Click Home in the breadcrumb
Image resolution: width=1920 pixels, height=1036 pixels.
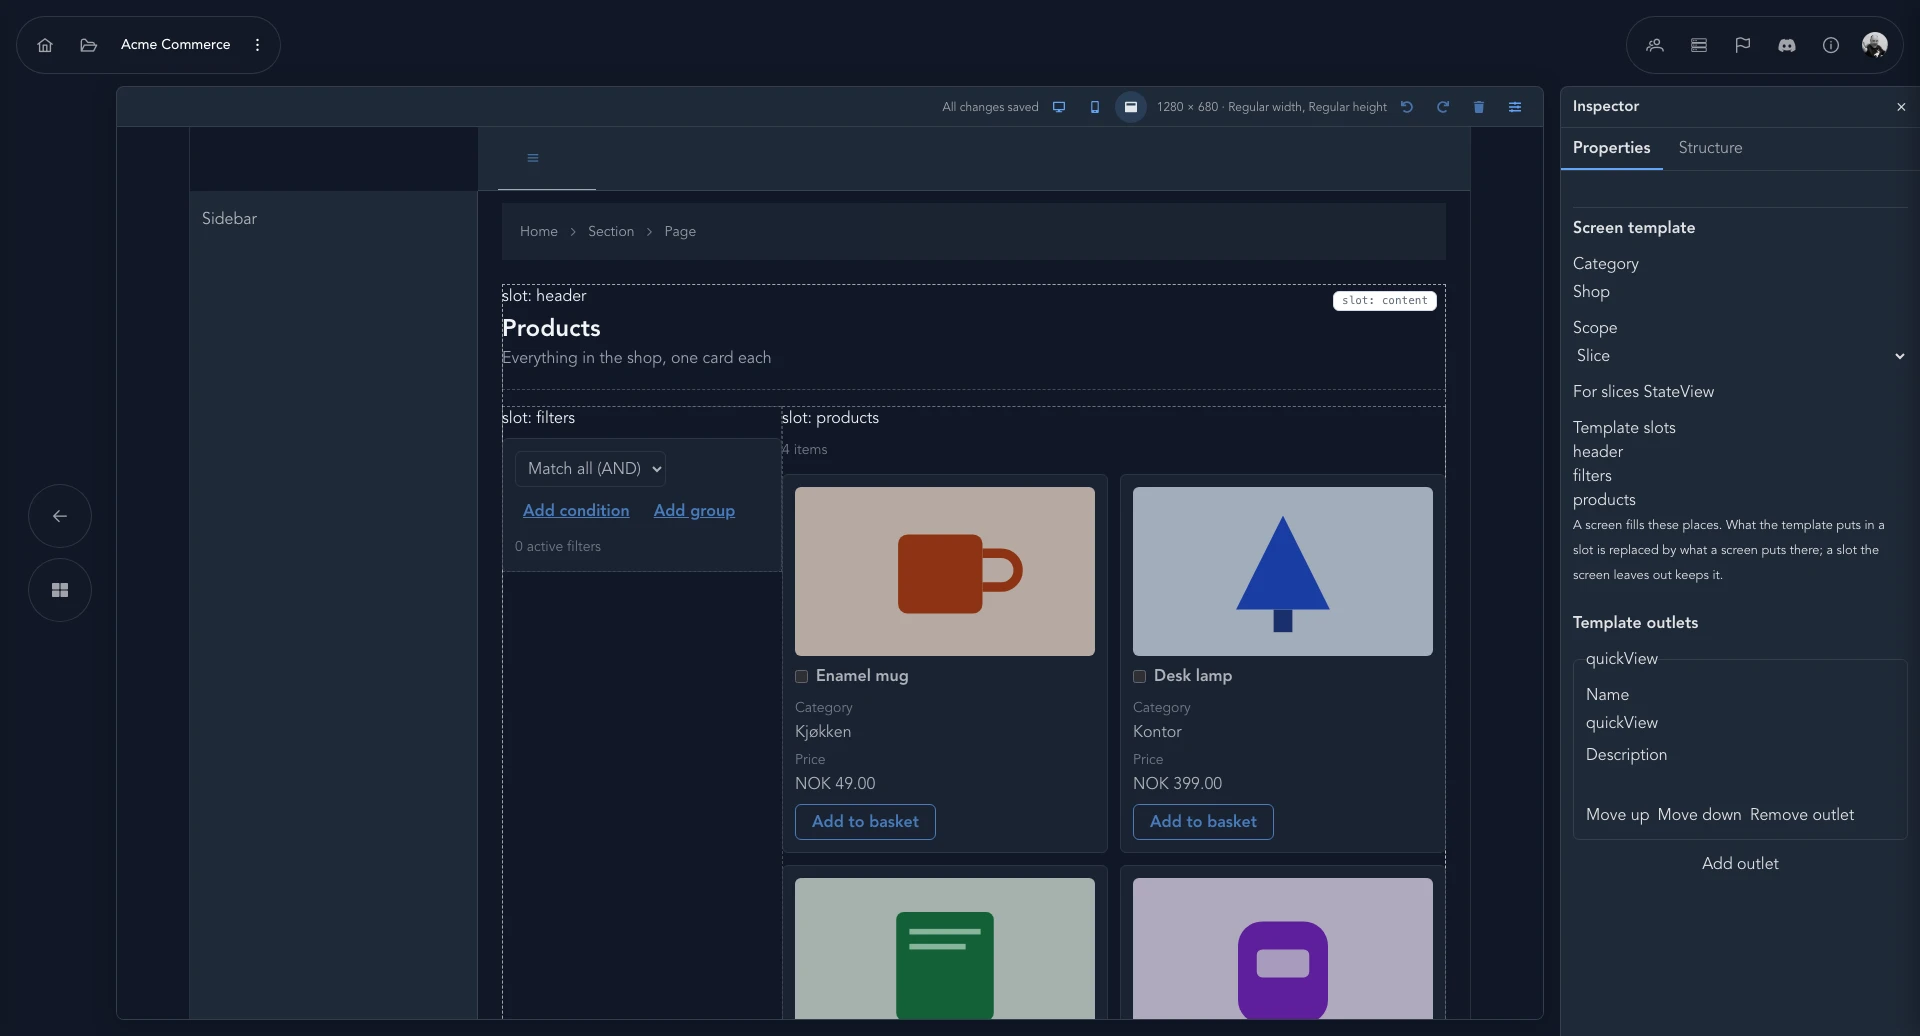539,232
